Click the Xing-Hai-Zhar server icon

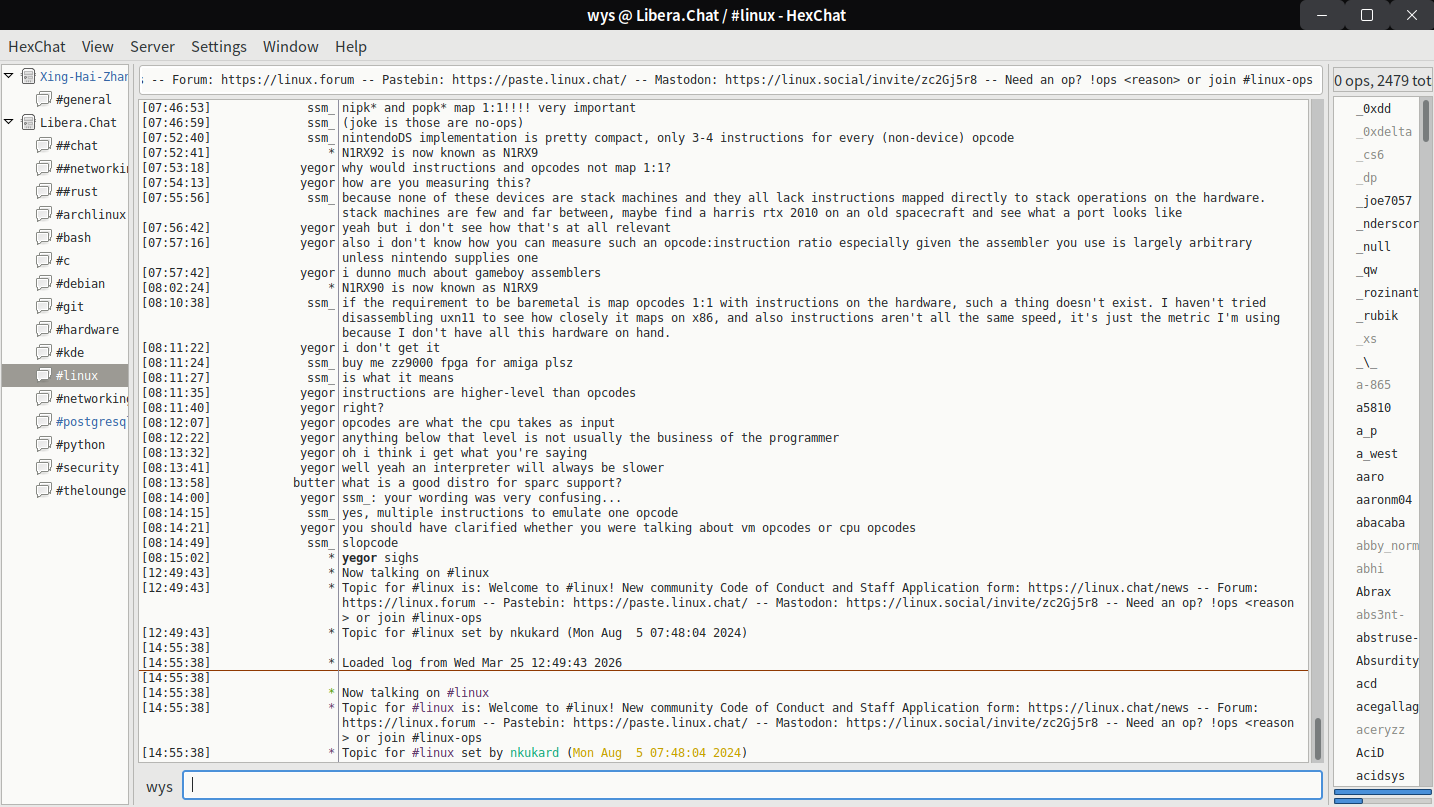pyautogui.click(x=28, y=77)
